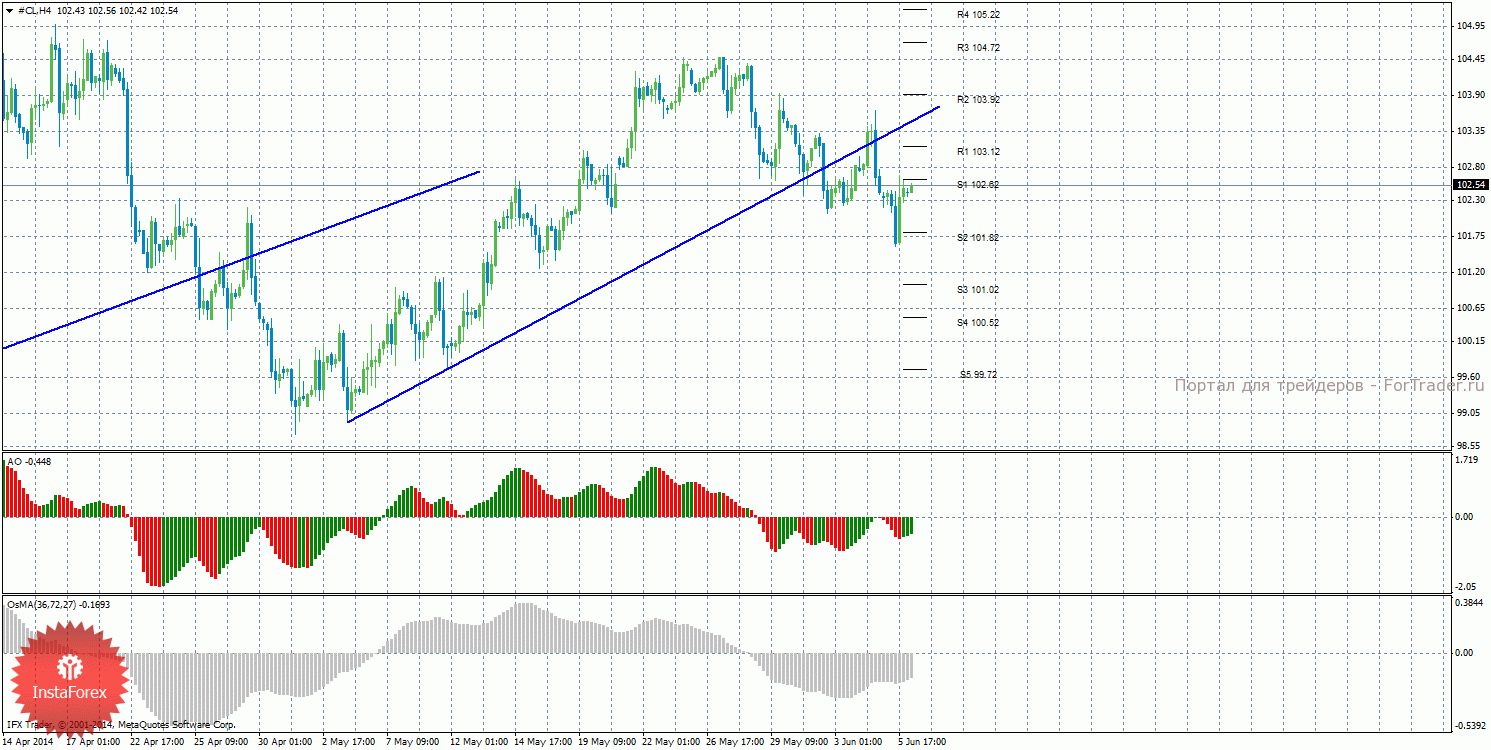Select the R1 103.12 pivot label

point(977,152)
